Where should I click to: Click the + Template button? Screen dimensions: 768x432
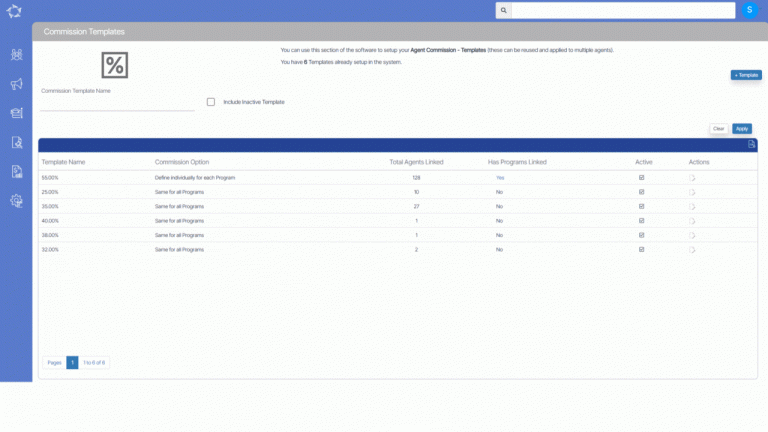(746, 75)
